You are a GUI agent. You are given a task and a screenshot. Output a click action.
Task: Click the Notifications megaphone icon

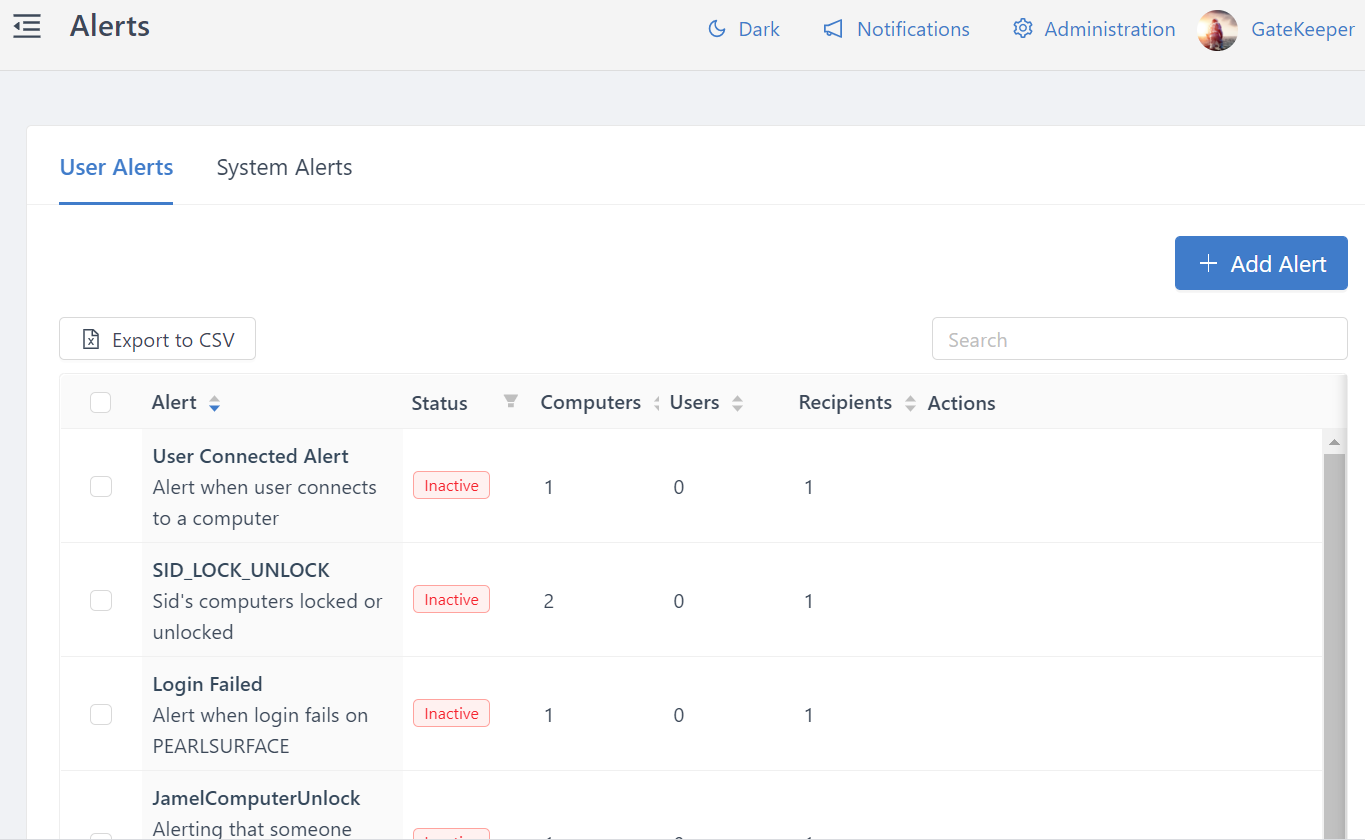pos(833,29)
